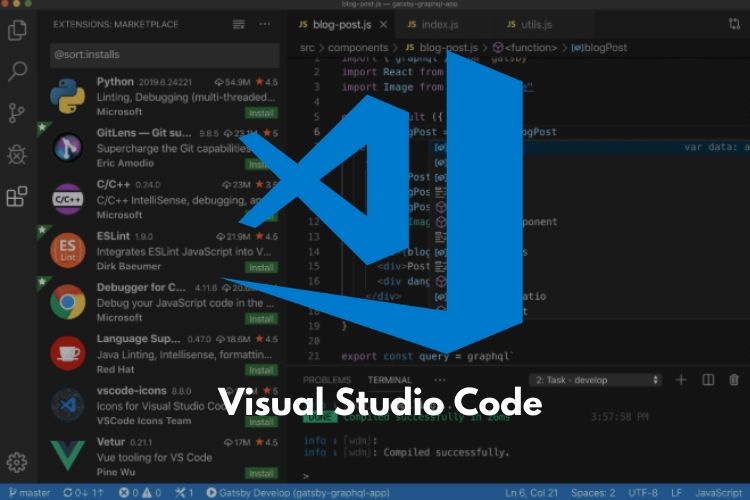Select the Eric Amodio publisher text
Image resolution: width=750 pixels, height=500 pixels.
[125, 163]
